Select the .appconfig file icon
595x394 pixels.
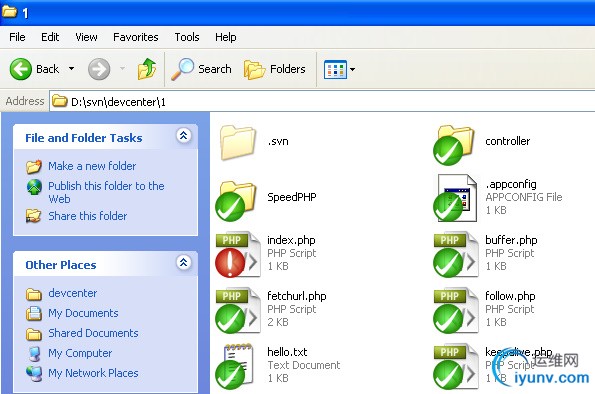[x=455, y=197]
